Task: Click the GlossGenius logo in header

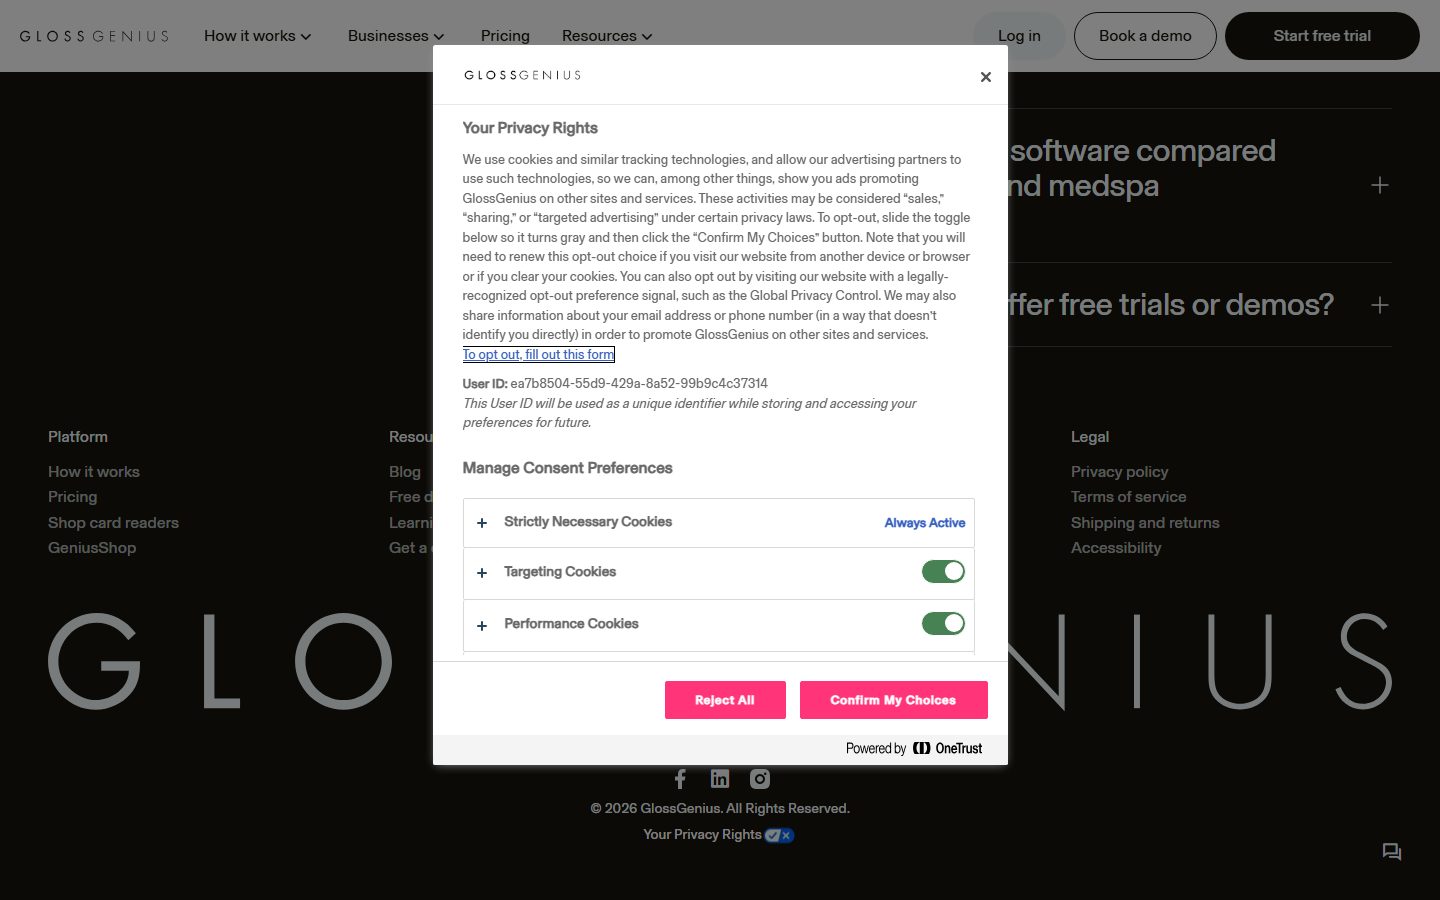Action: coord(94,36)
